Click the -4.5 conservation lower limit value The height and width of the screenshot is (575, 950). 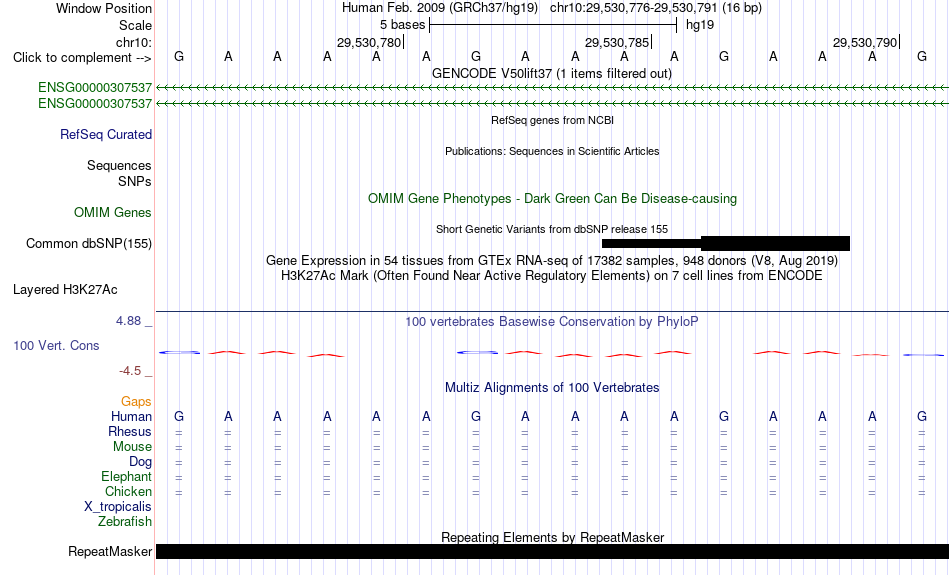[x=130, y=370]
